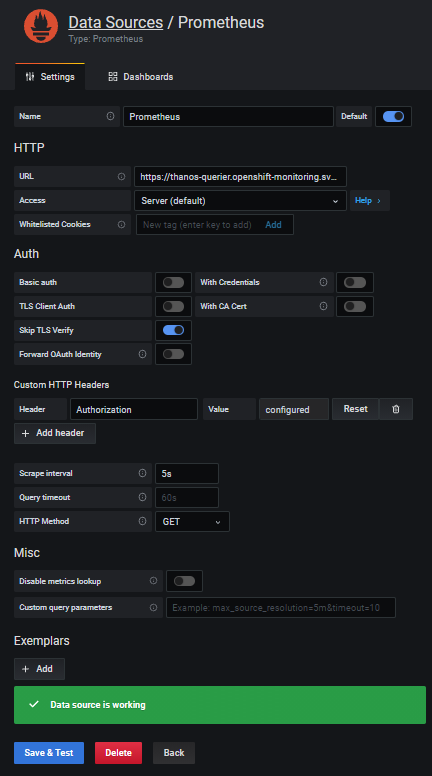The image size is (432, 776).
Task: Click the Scrape interval field showing 5s
Action: (187, 474)
